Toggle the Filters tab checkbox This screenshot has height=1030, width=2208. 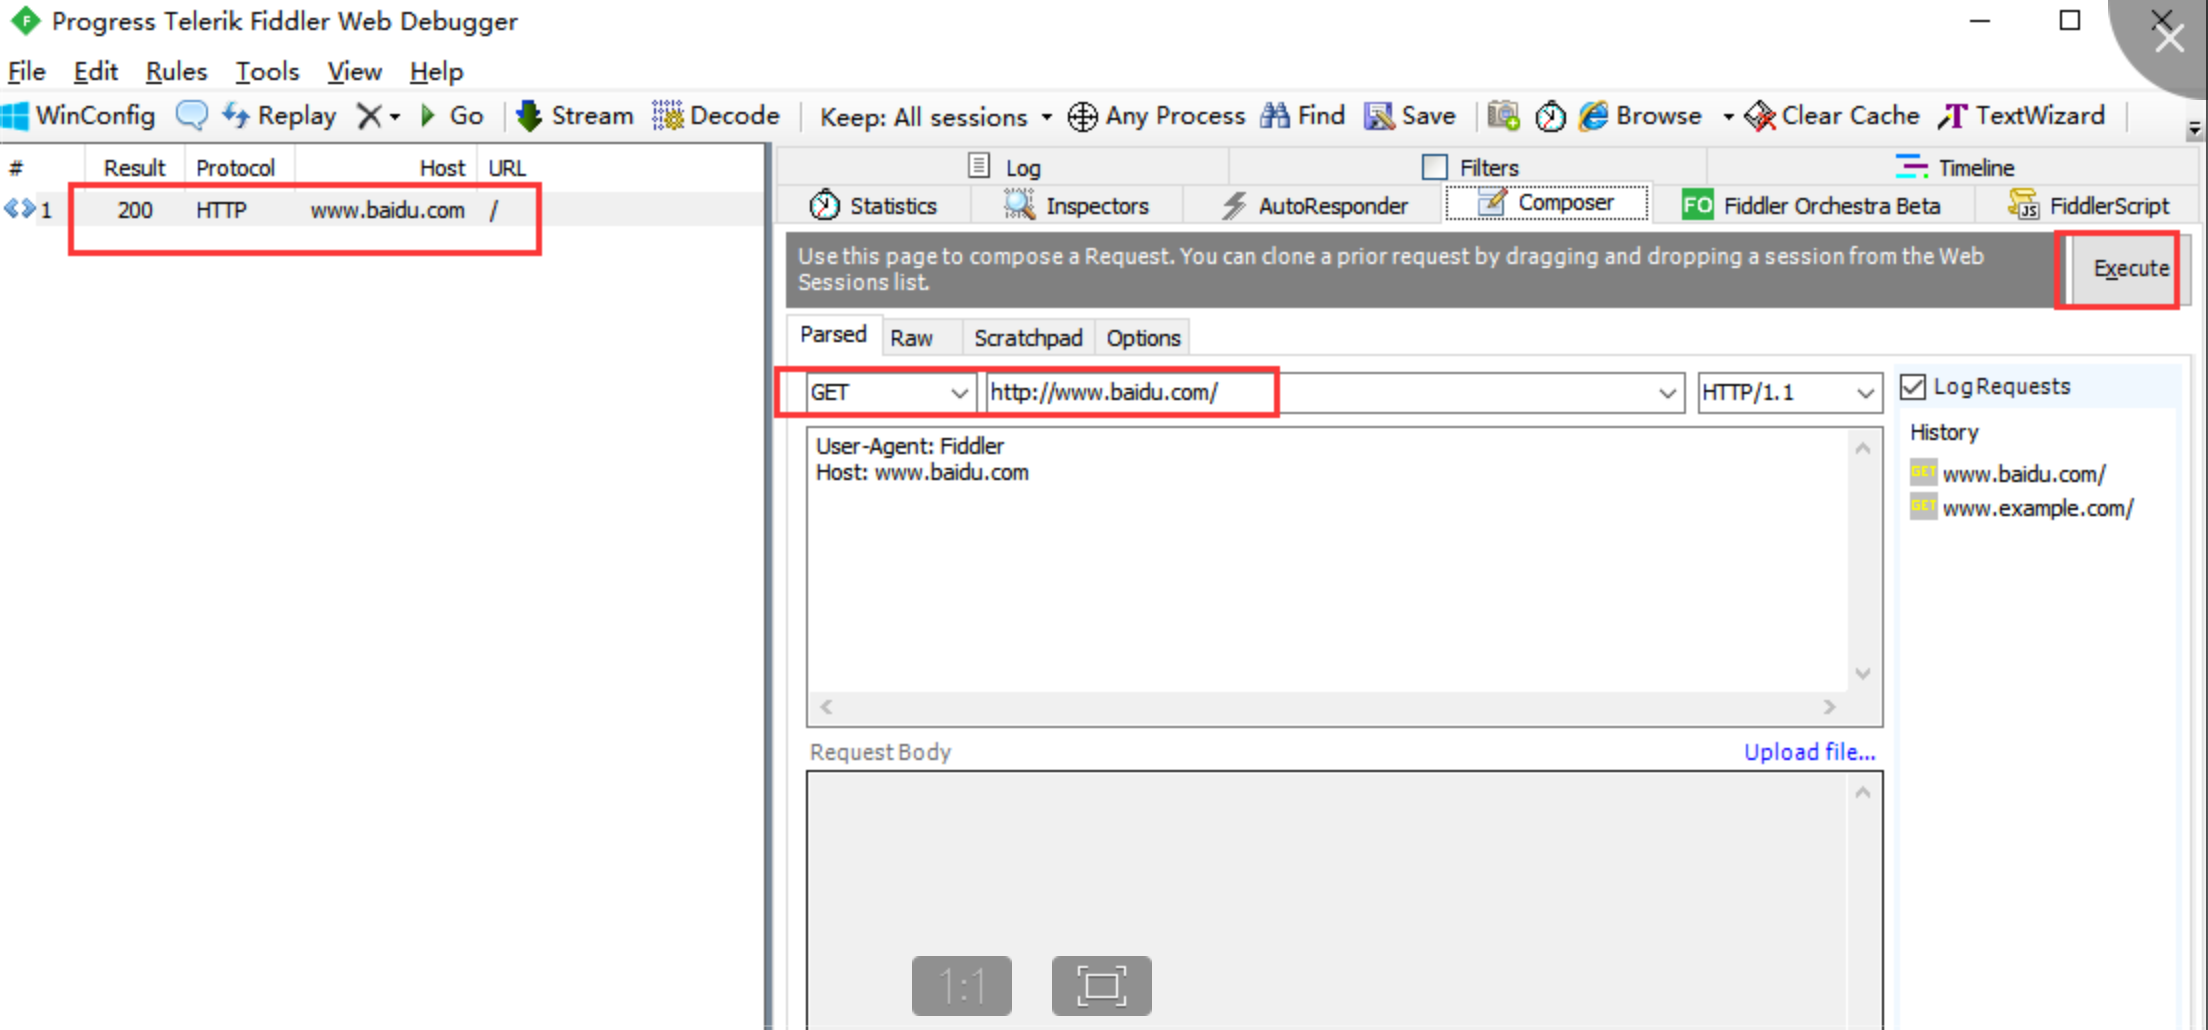1435,167
